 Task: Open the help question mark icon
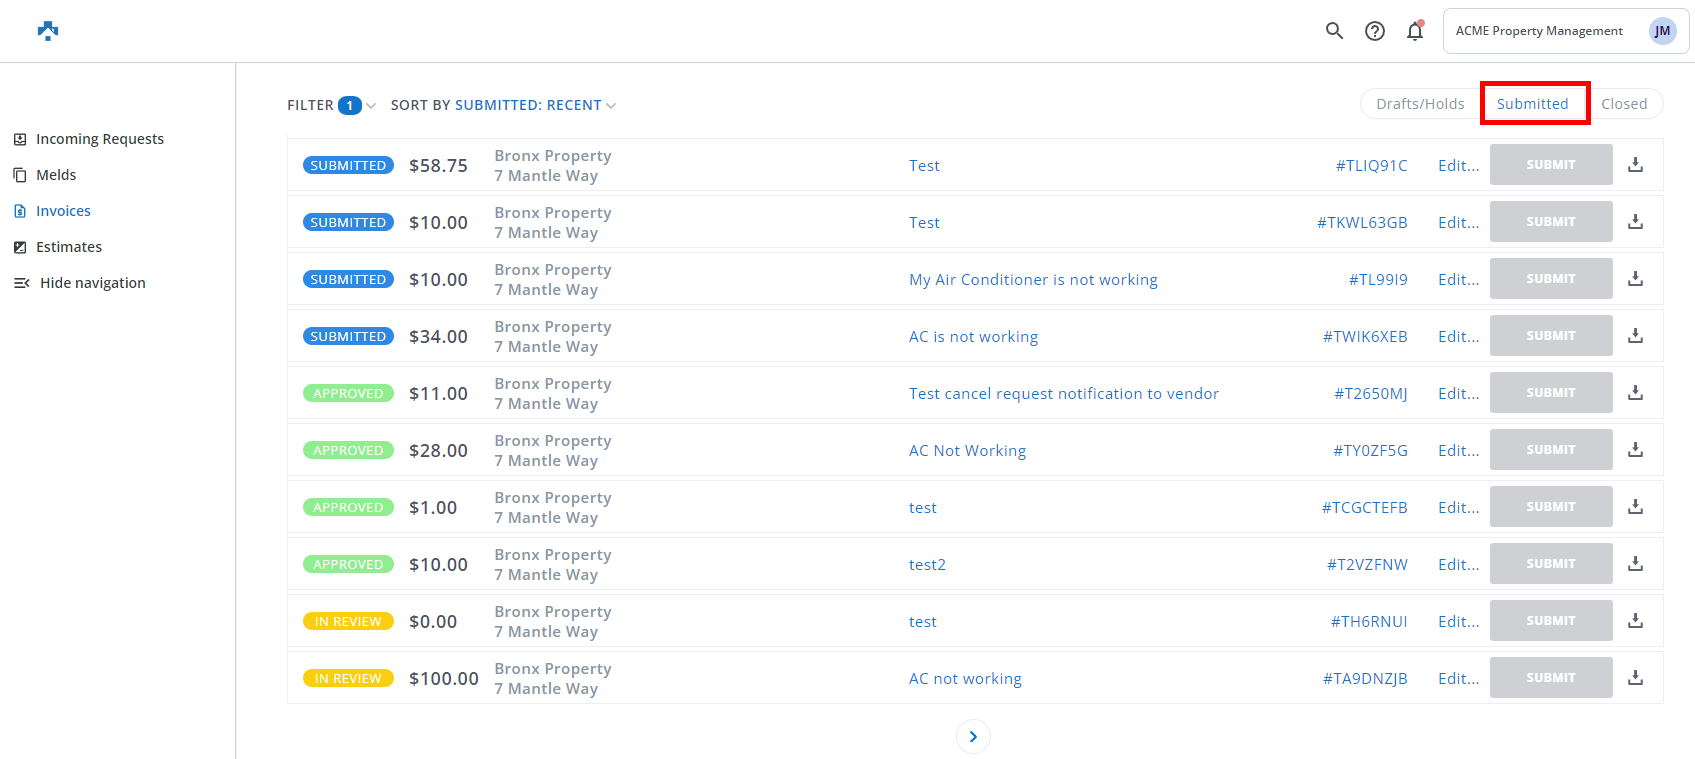tap(1375, 31)
